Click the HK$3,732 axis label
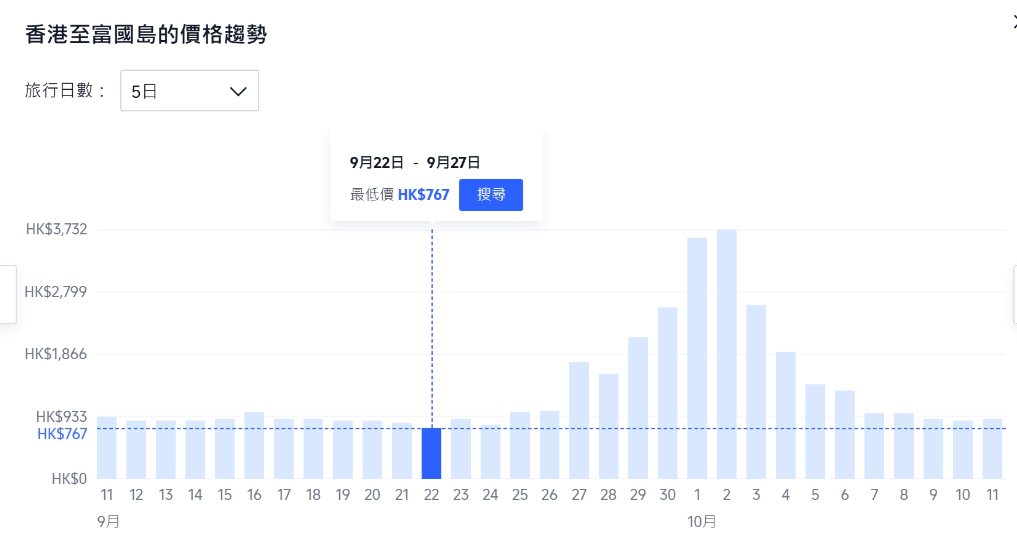This screenshot has width=1017, height=544. [56, 229]
